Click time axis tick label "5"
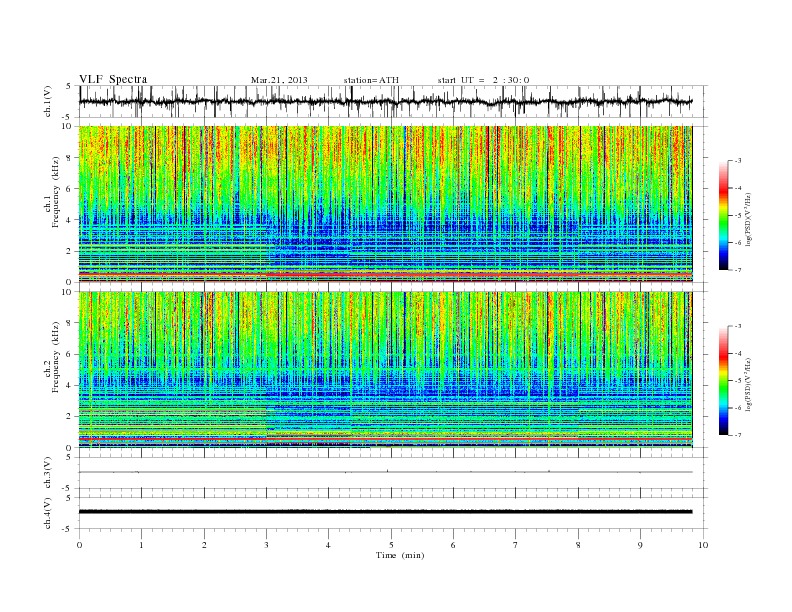The height and width of the screenshot is (612, 792). [x=391, y=545]
